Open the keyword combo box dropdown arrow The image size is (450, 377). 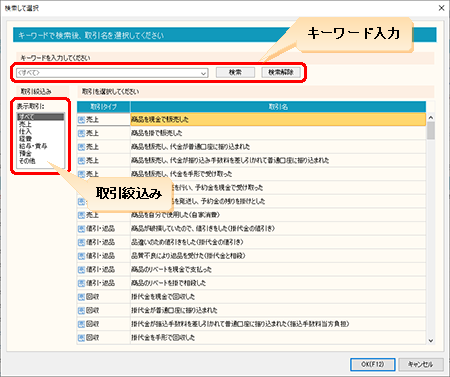(203, 73)
